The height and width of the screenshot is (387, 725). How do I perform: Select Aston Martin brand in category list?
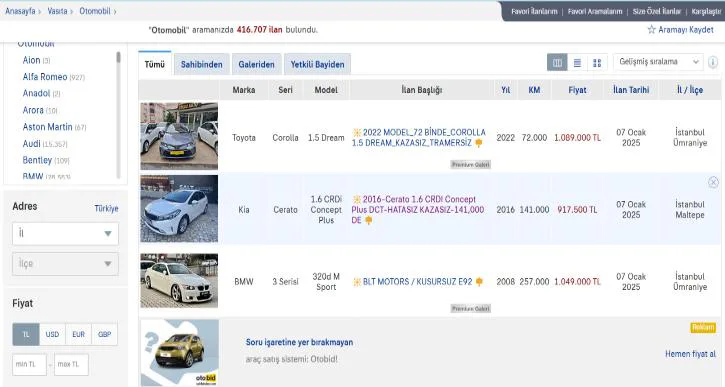48,127
